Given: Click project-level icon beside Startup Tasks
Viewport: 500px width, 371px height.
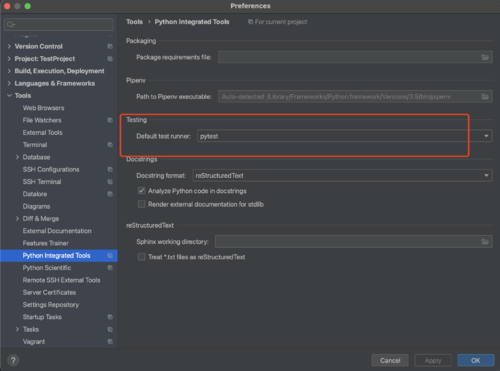Looking at the screenshot, I should pyautogui.click(x=110, y=317).
